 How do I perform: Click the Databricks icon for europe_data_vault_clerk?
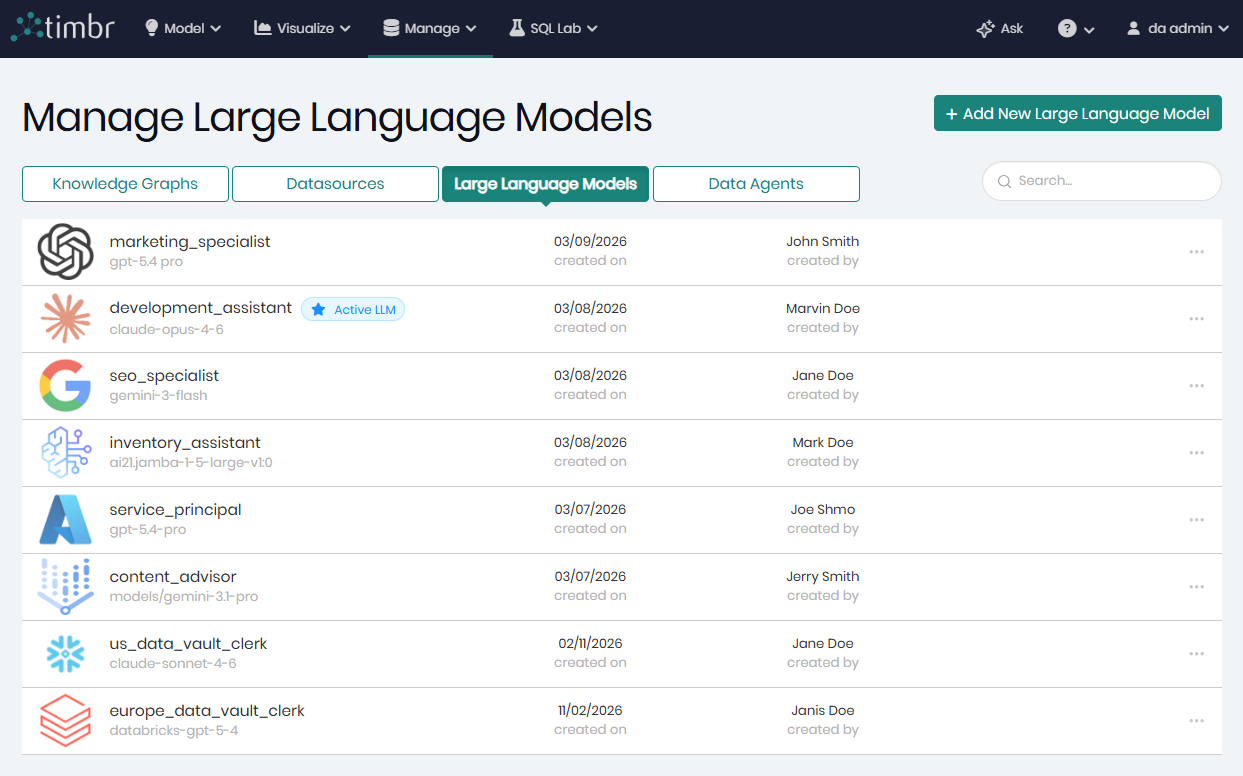64,720
